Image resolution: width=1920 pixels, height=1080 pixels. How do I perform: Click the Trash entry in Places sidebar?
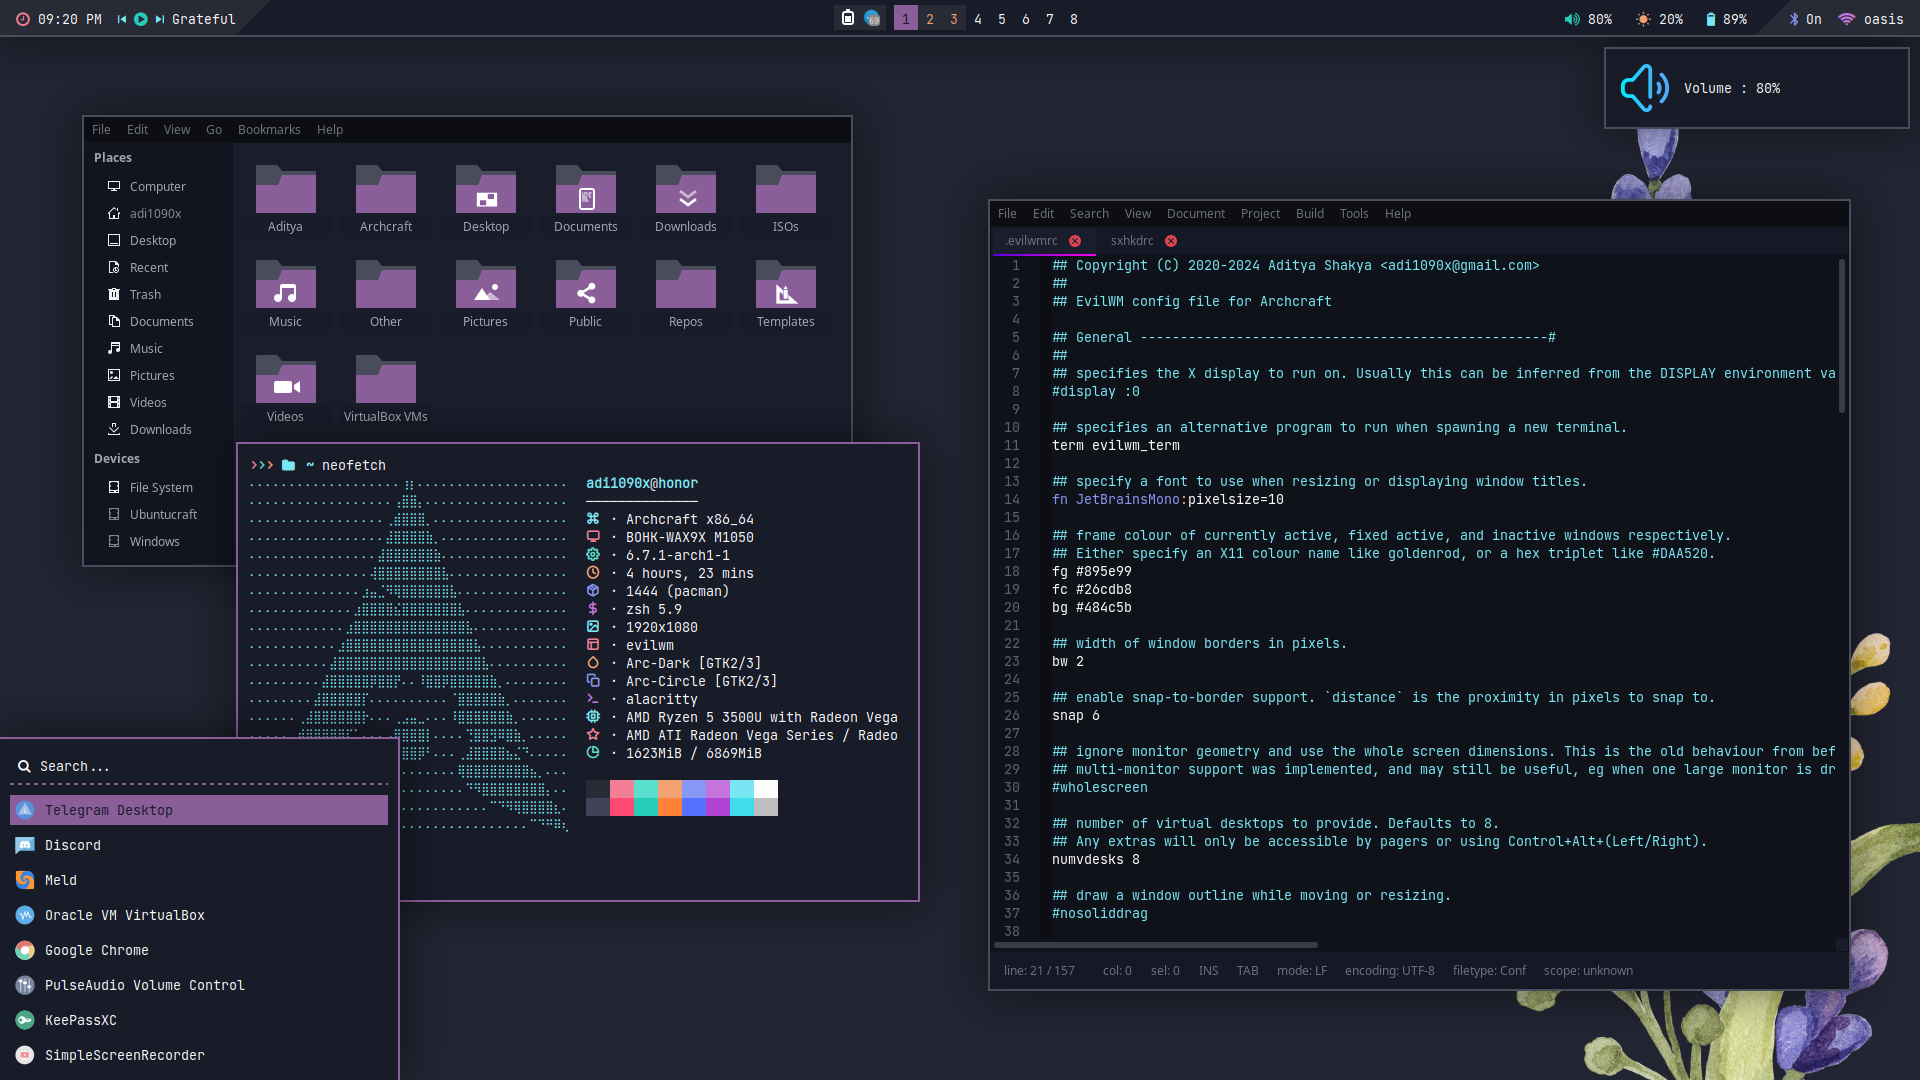(x=145, y=294)
